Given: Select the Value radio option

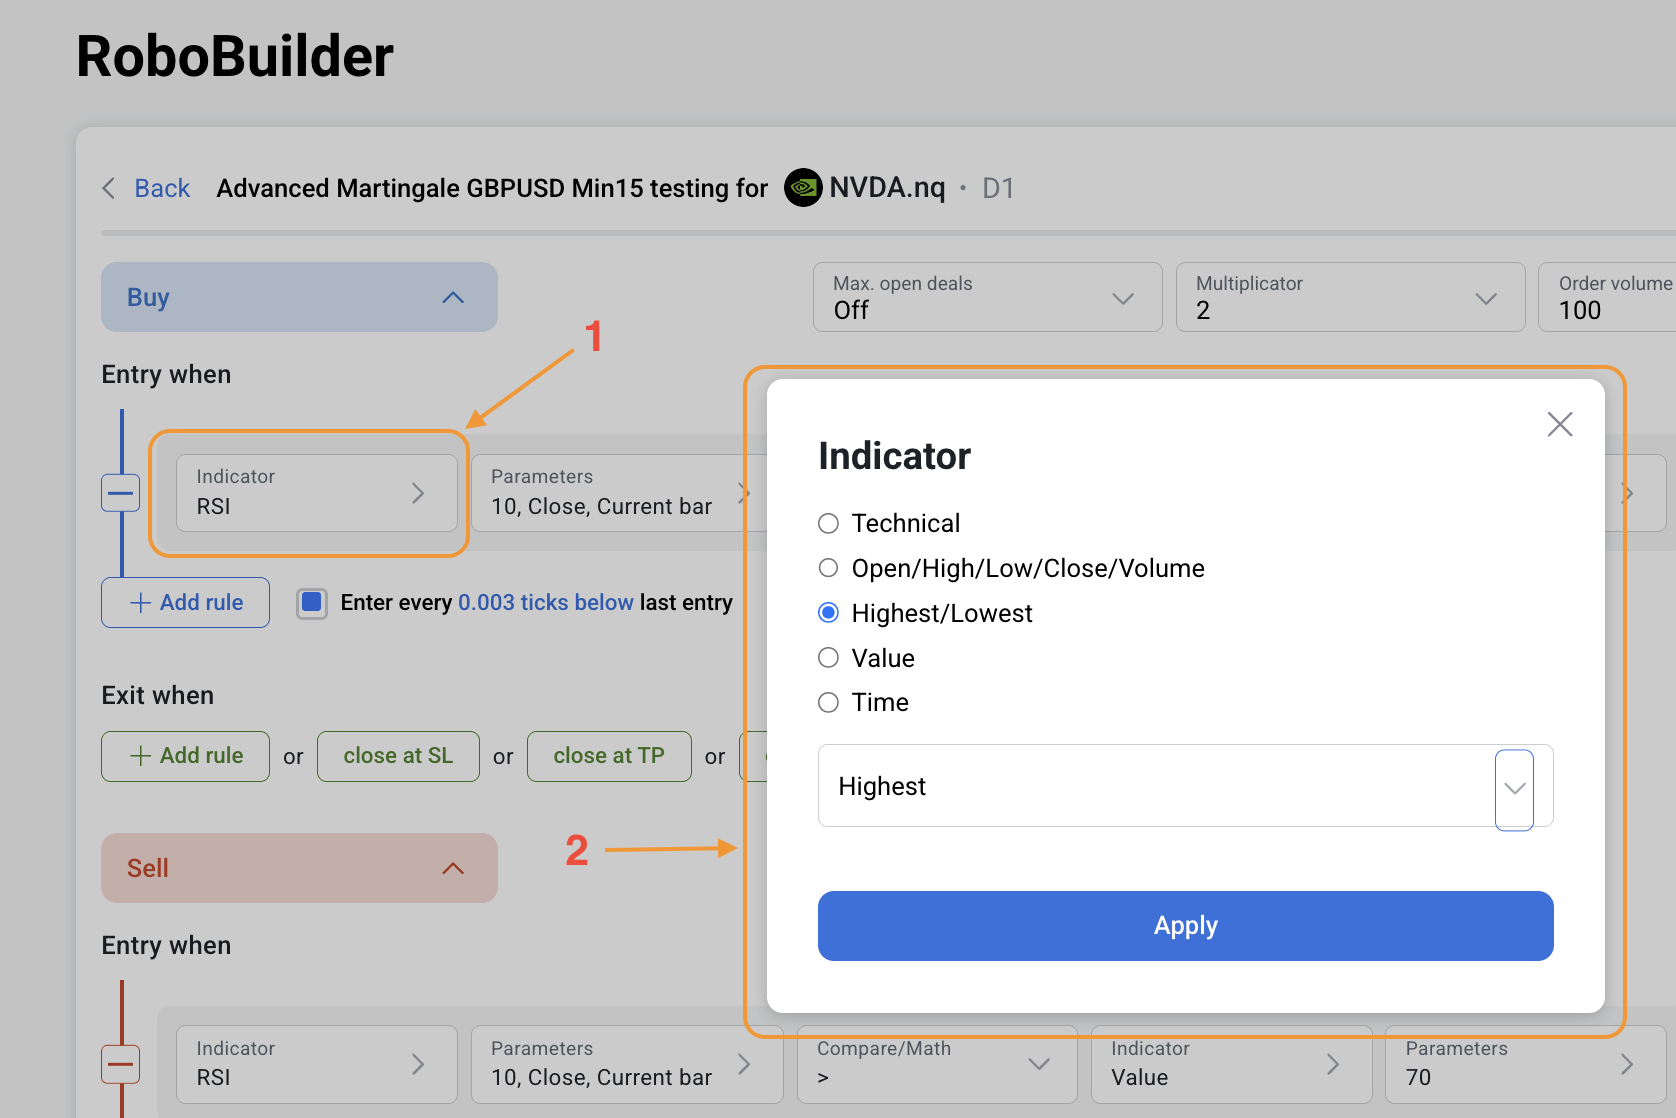Looking at the screenshot, I should [828, 657].
